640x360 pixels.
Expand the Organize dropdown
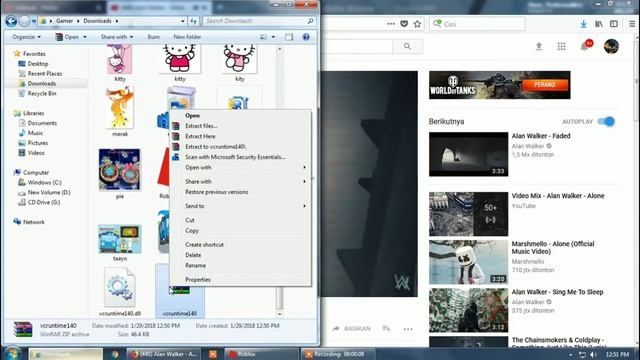point(27,37)
